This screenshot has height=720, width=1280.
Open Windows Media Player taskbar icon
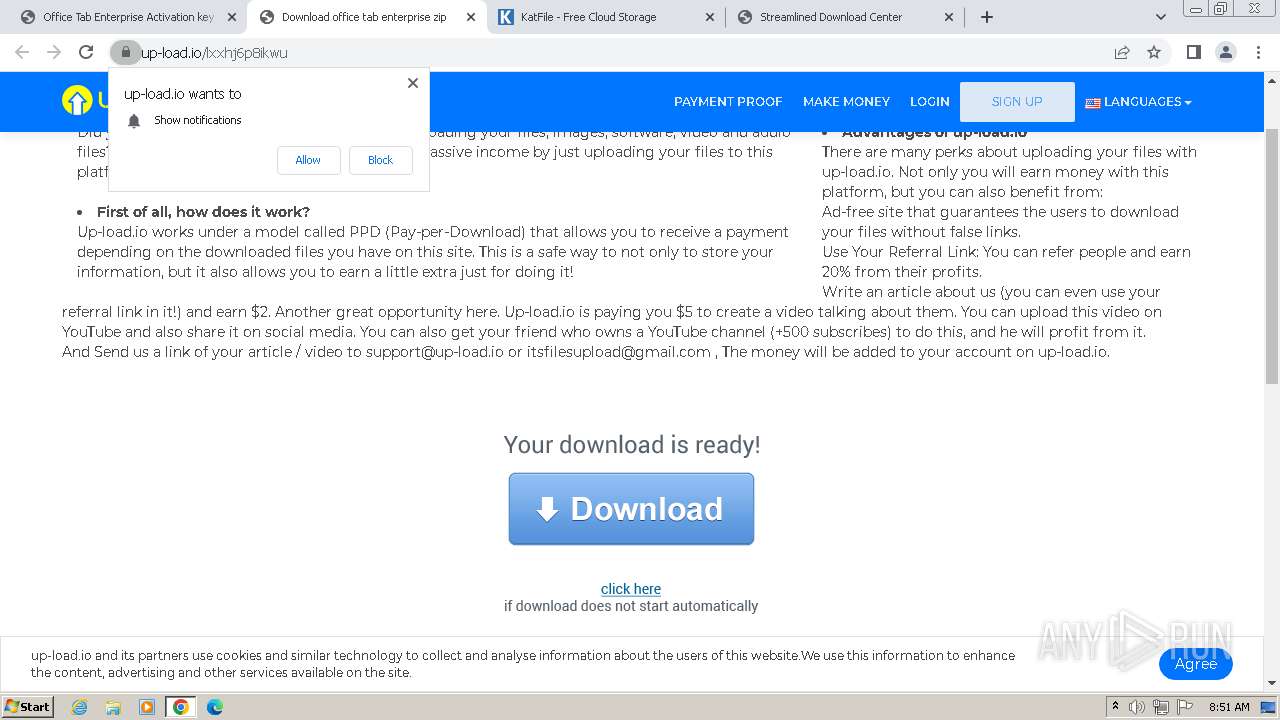147,707
